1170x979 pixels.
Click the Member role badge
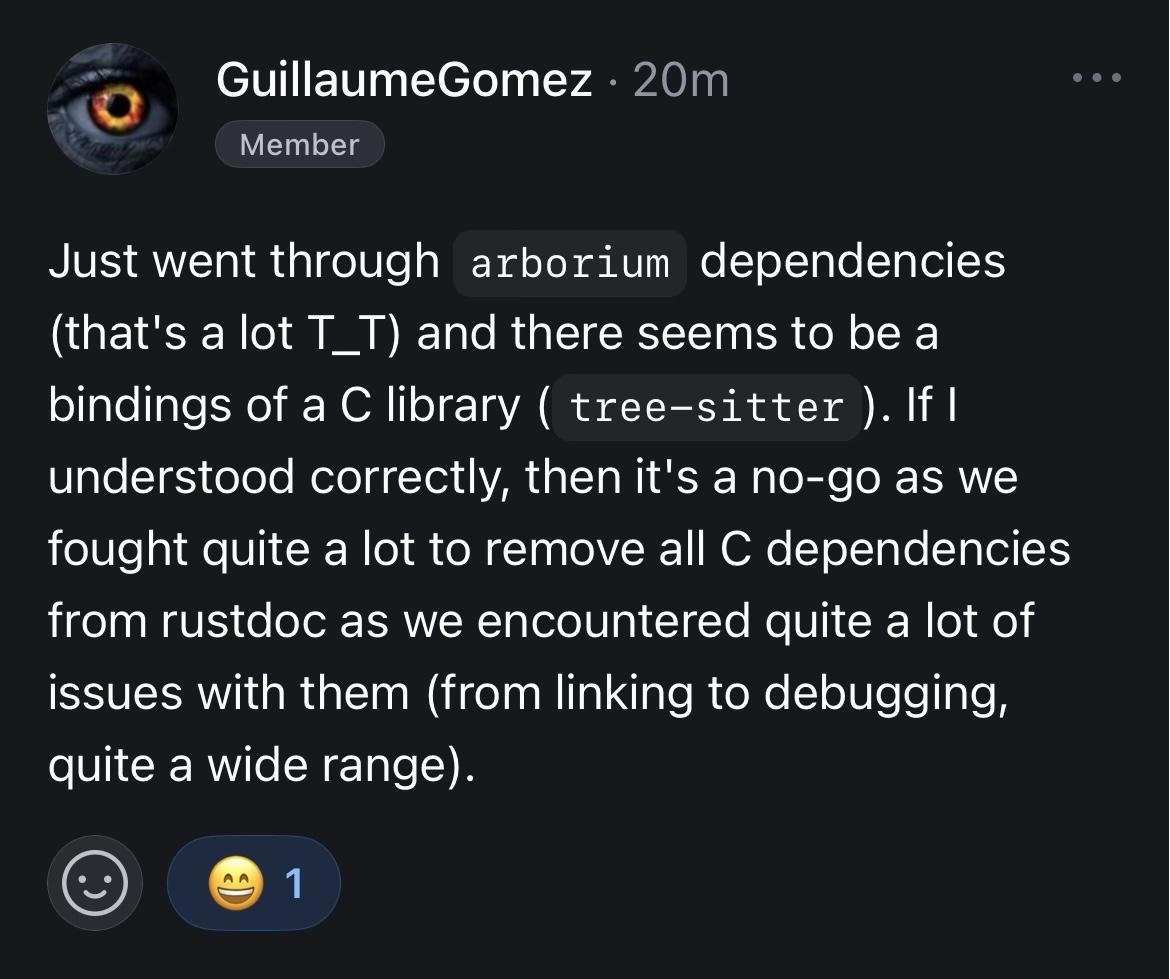point(299,145)
